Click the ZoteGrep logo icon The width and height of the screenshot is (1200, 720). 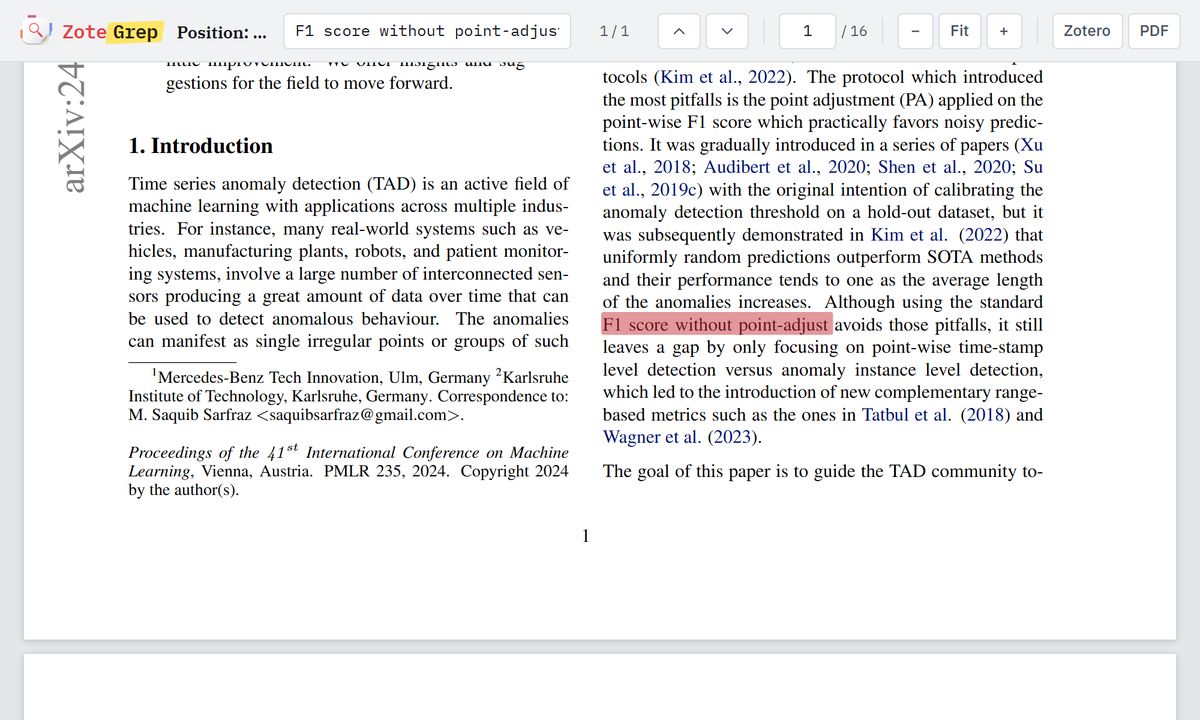point(35,31)
